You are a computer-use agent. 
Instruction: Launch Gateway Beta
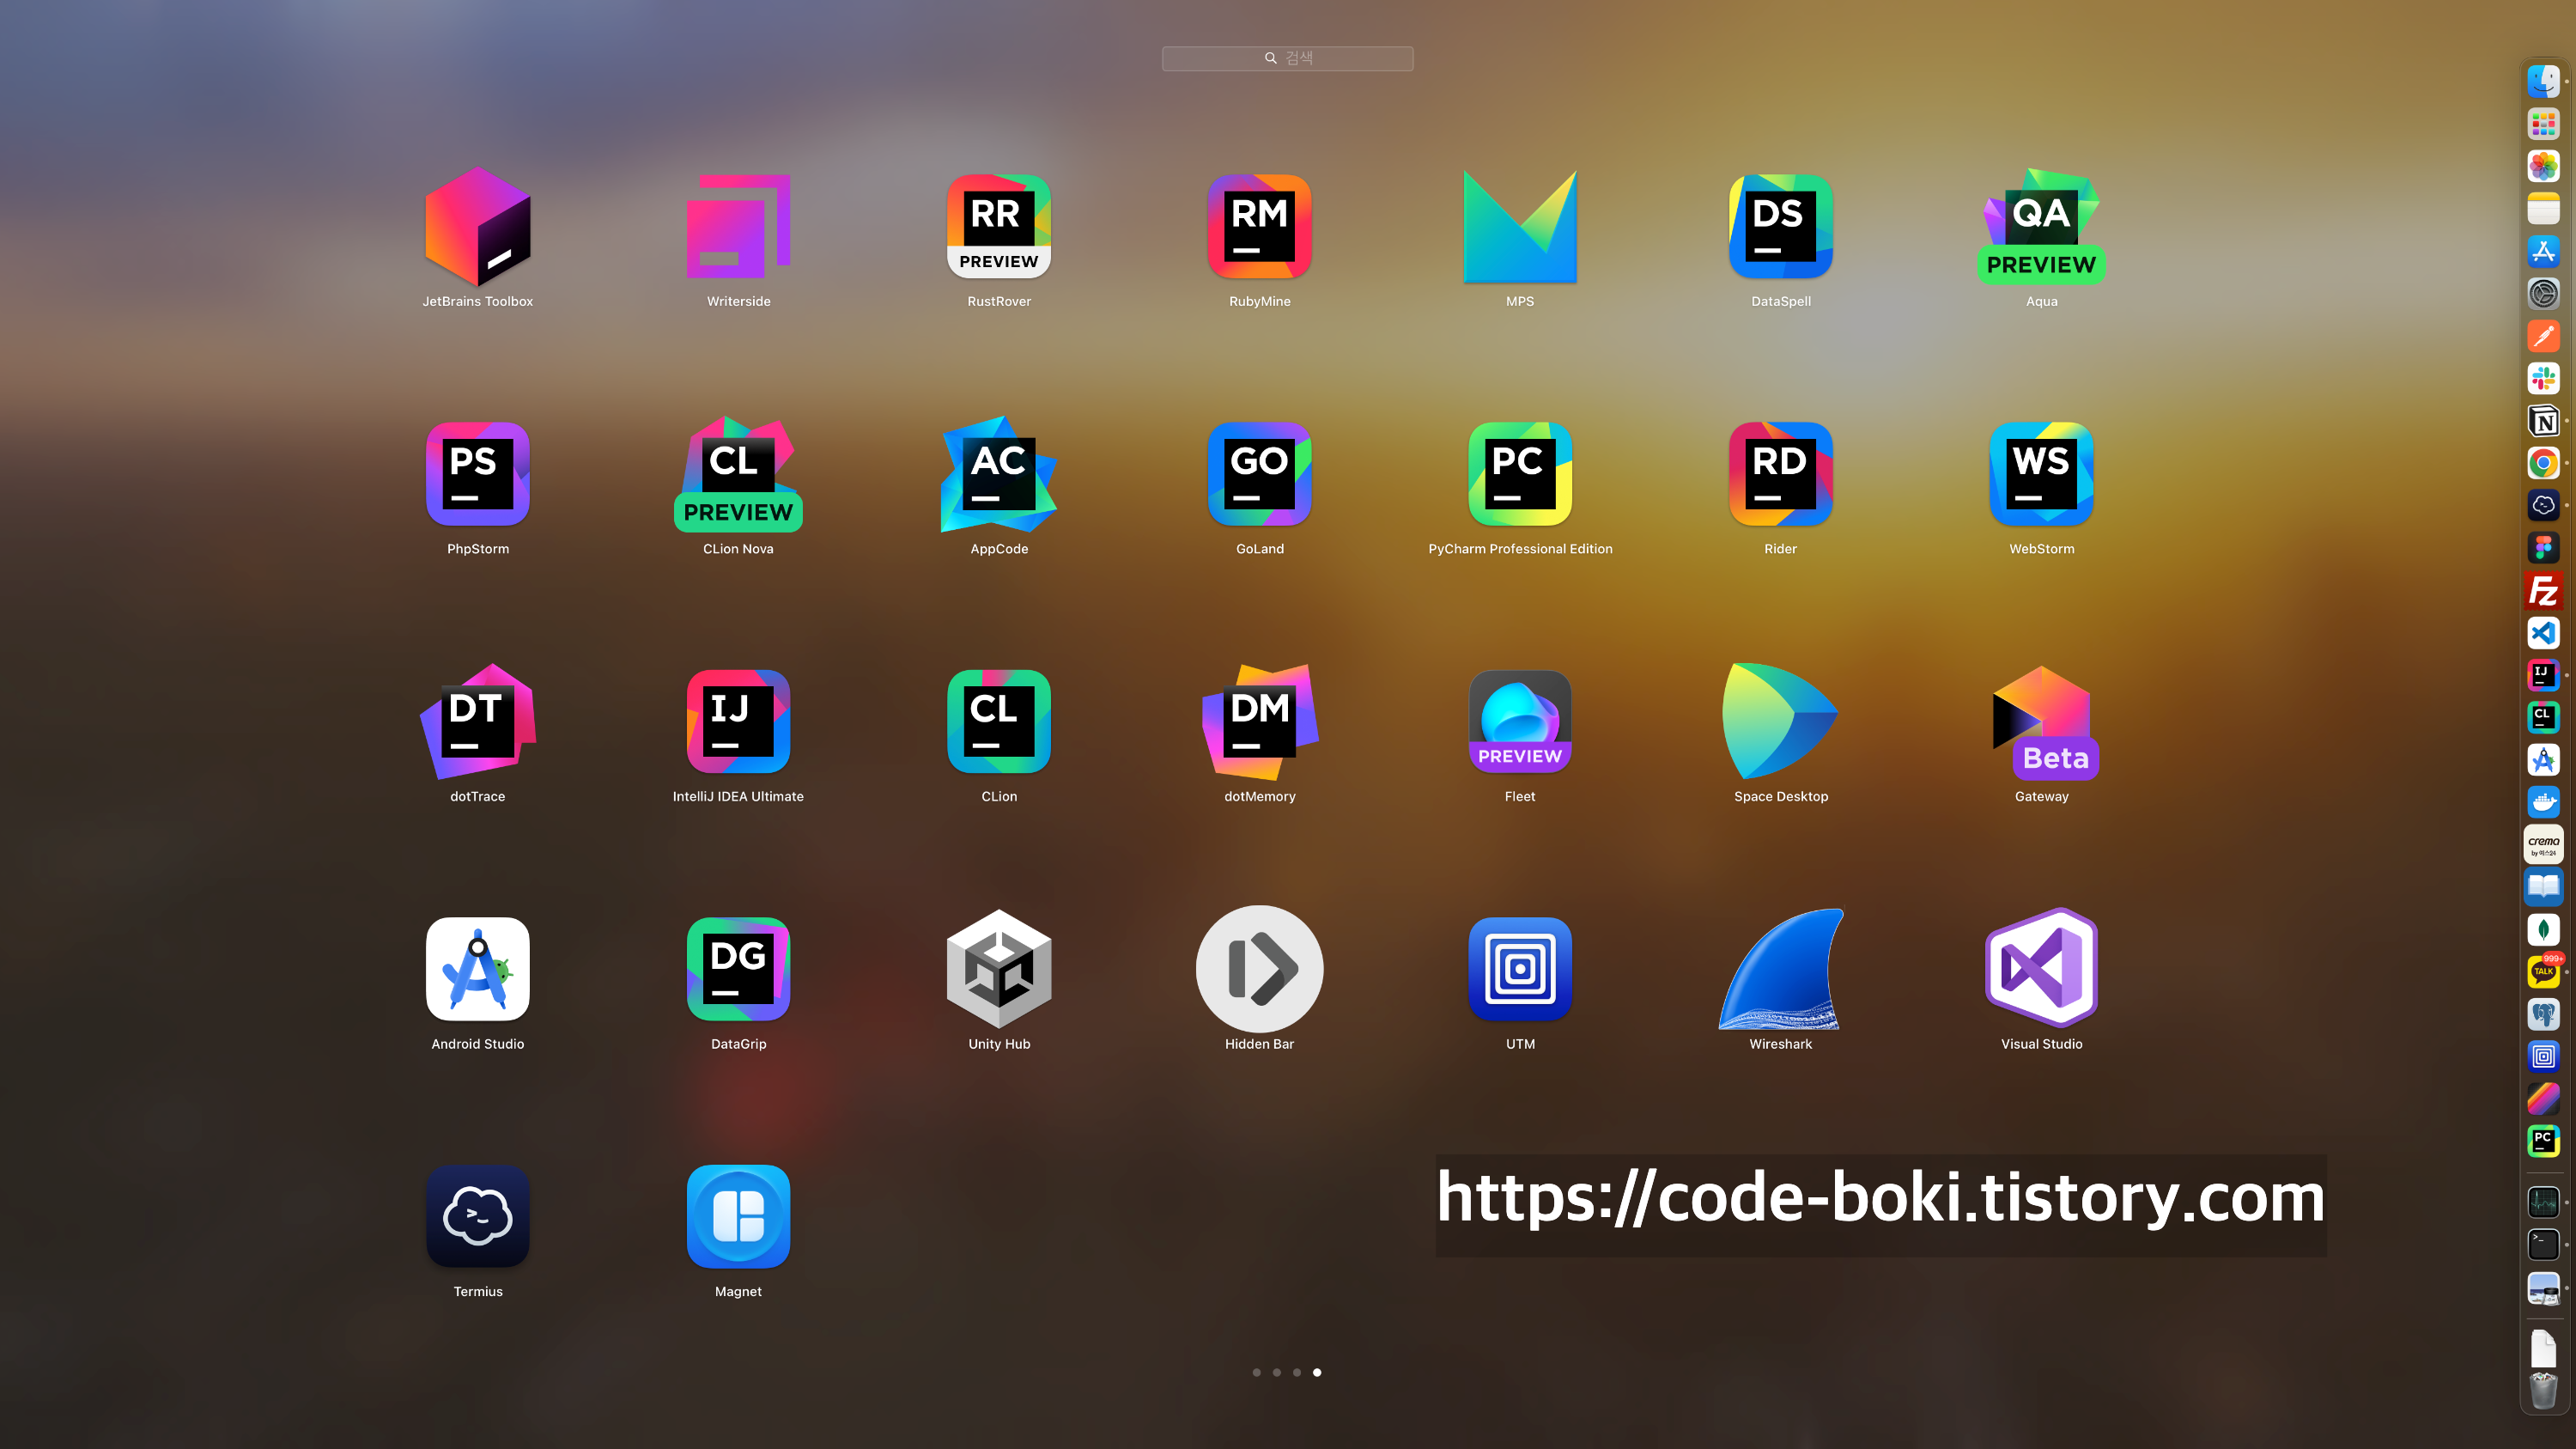coord(2041,721)
